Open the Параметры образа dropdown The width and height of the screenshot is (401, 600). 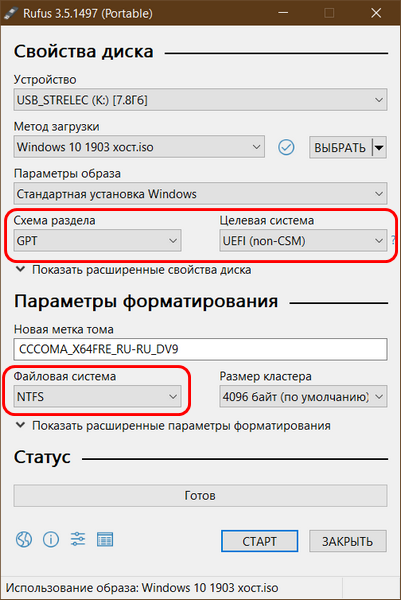click(x=200, y=194)
